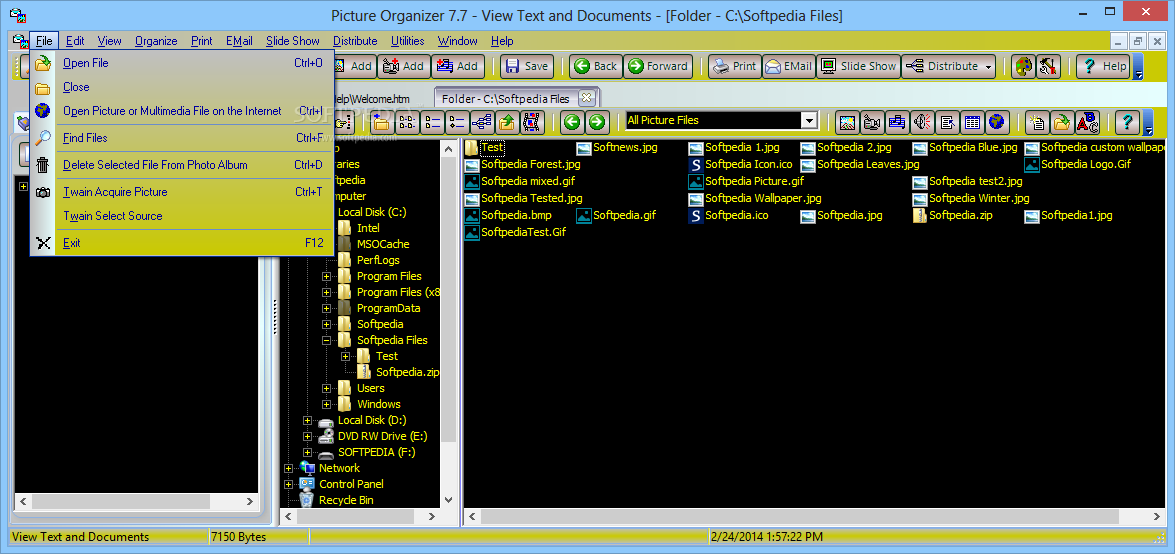The width and height of the screenshot is (1175, 554).
Task: Click the open folder icon near ABC icon
Action: tap(1062, 121)
